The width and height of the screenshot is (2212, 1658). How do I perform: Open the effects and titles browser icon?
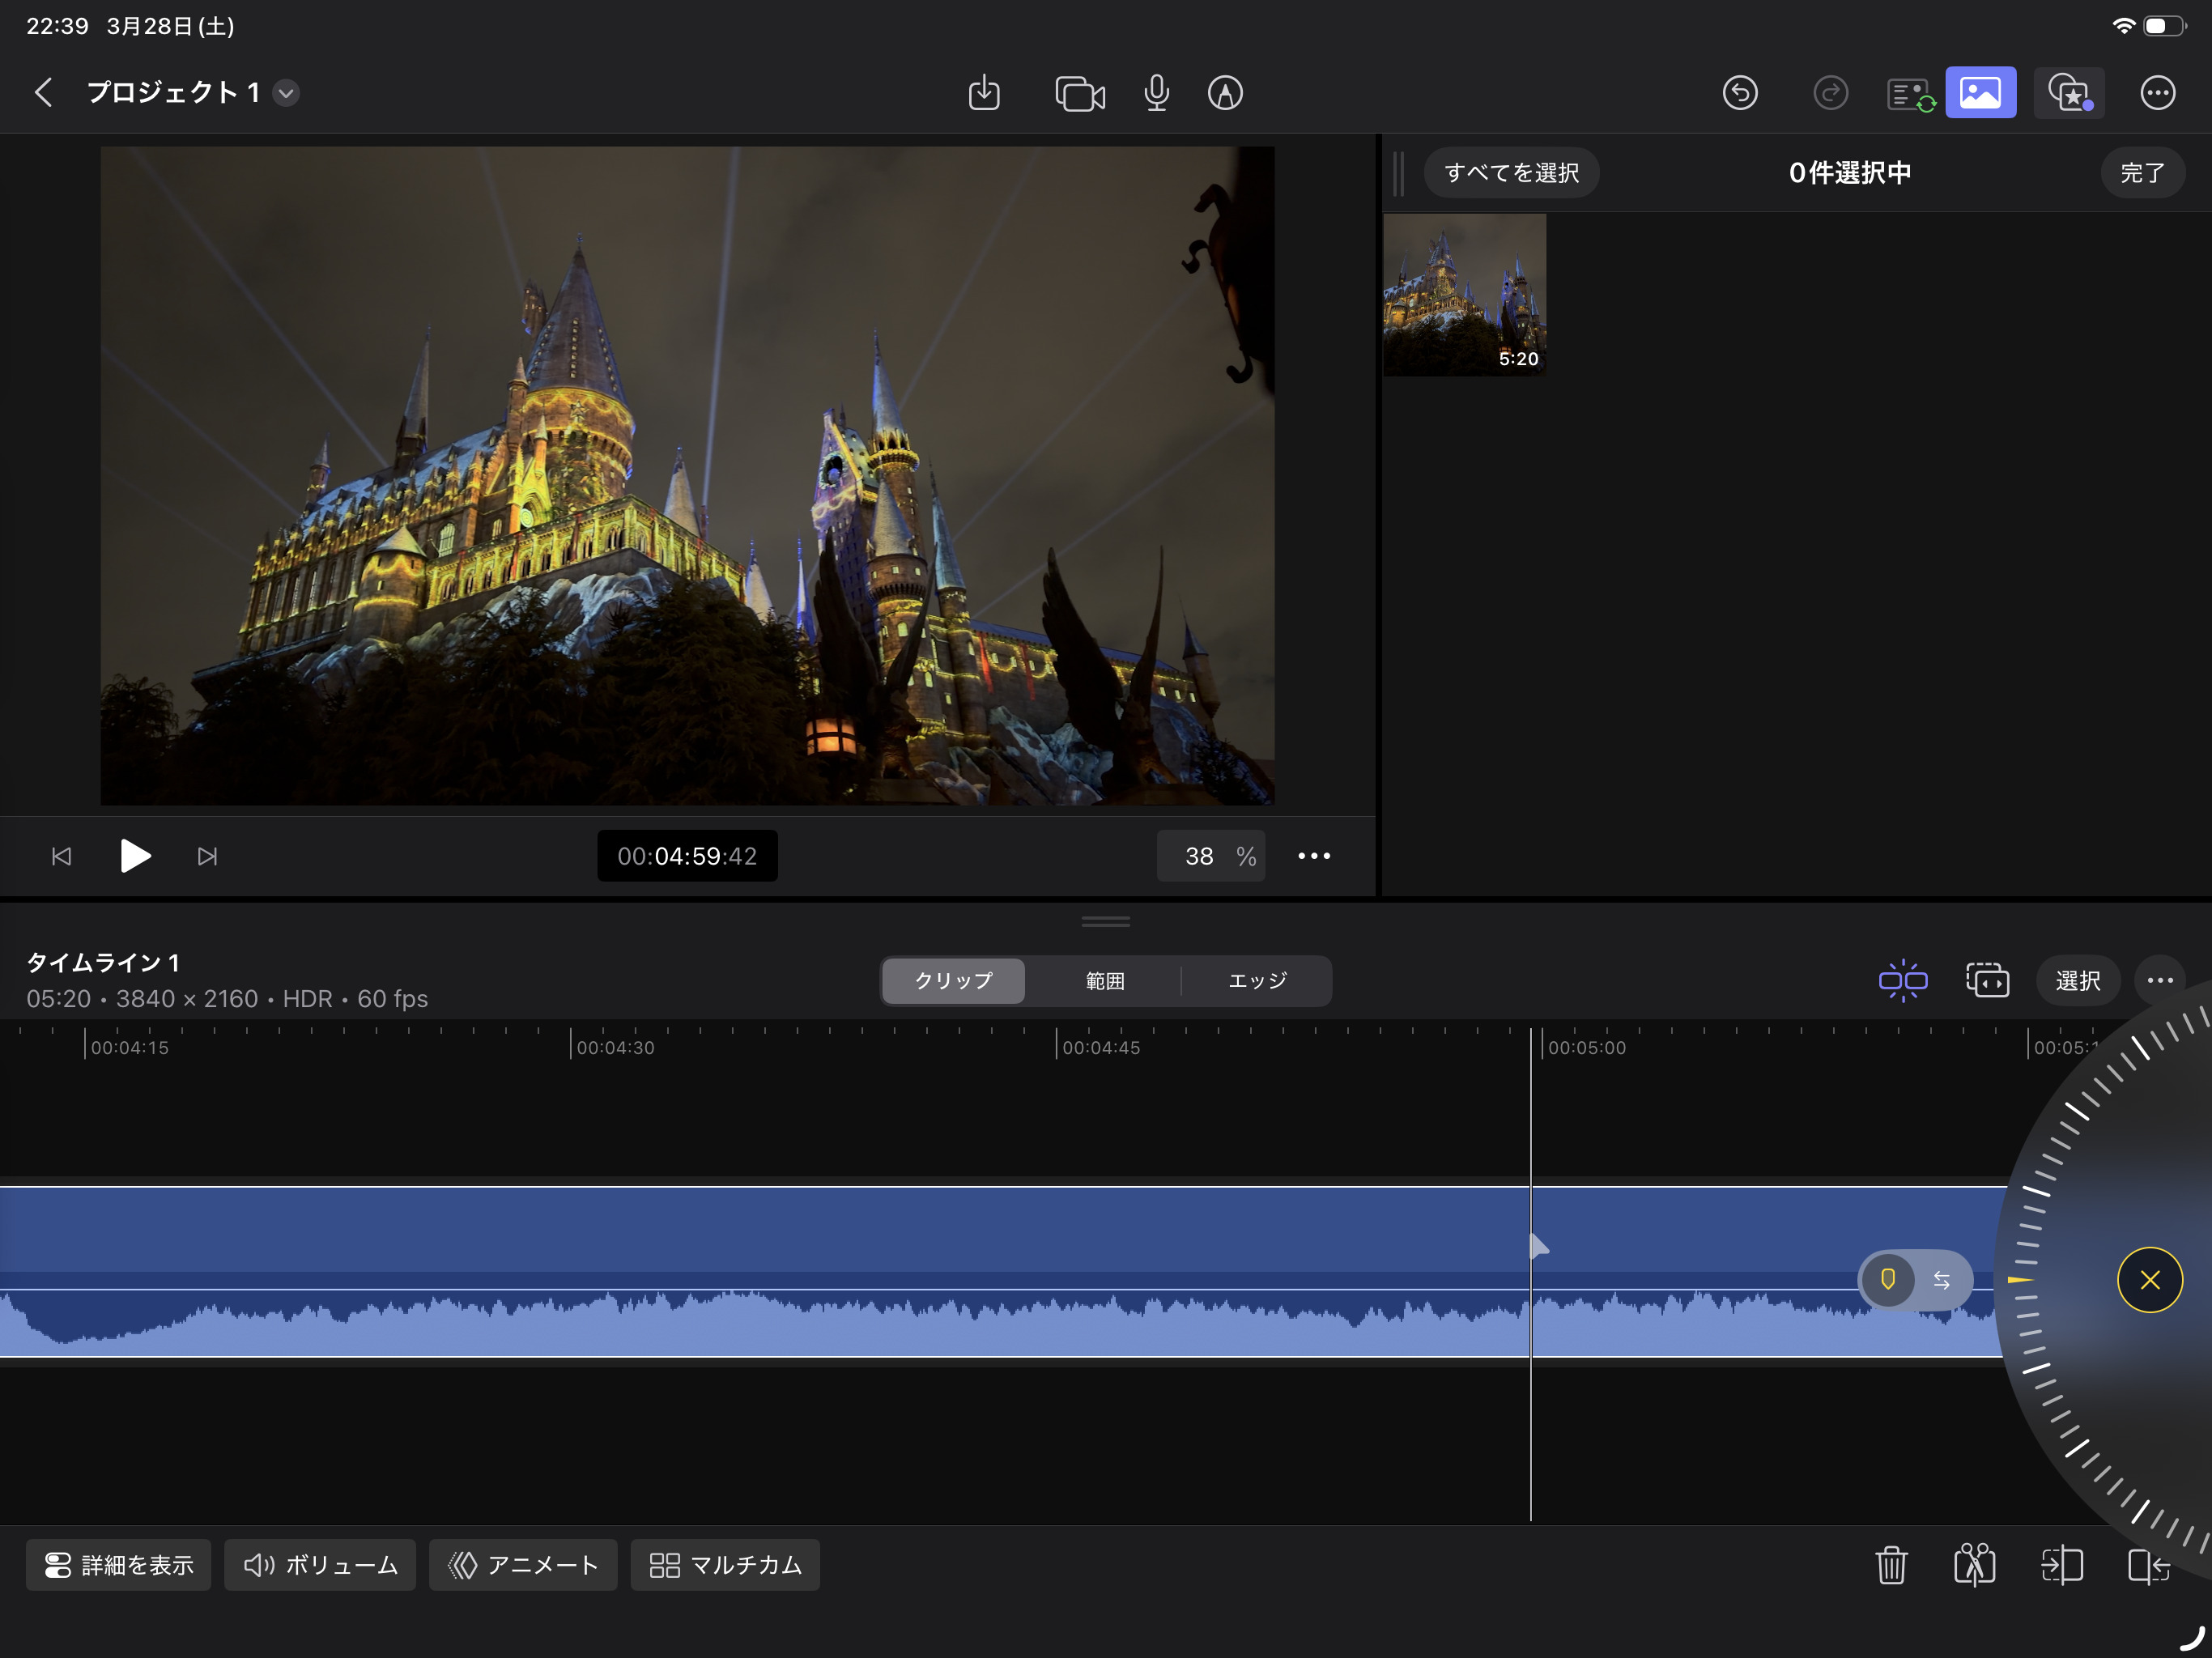(x=2069, y=93)
